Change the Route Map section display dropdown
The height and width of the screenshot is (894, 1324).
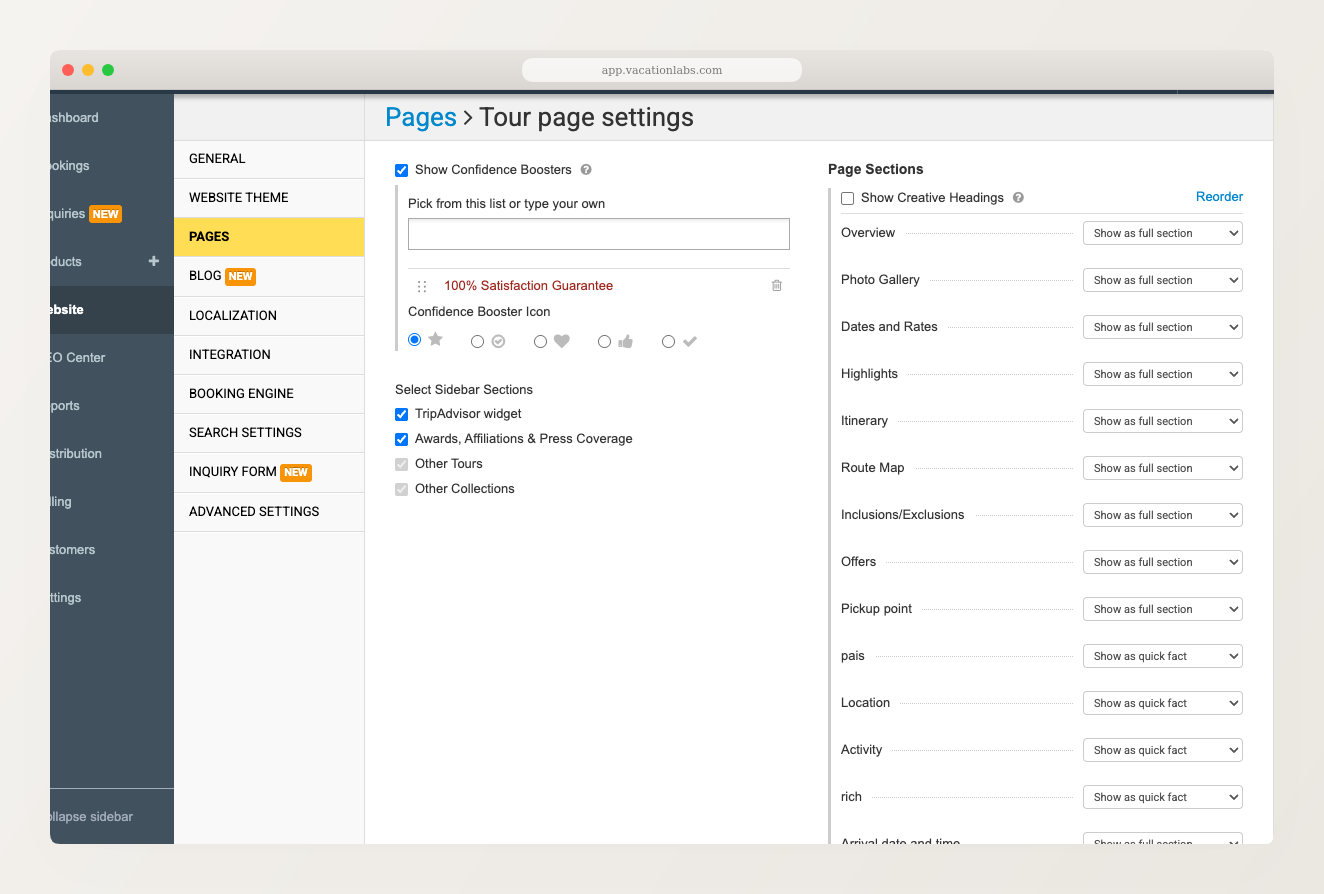1162,467
